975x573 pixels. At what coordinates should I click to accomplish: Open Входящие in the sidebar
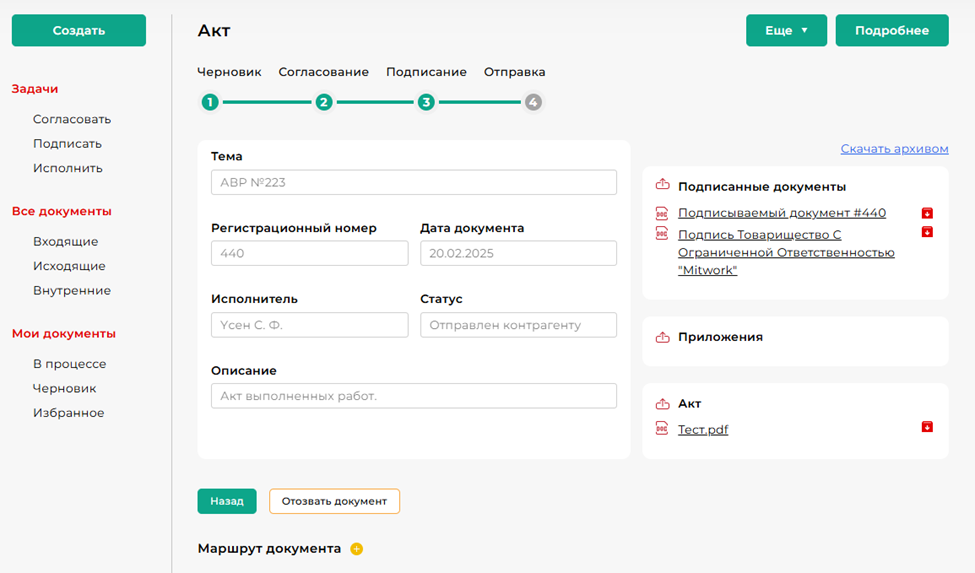(65, 242)
